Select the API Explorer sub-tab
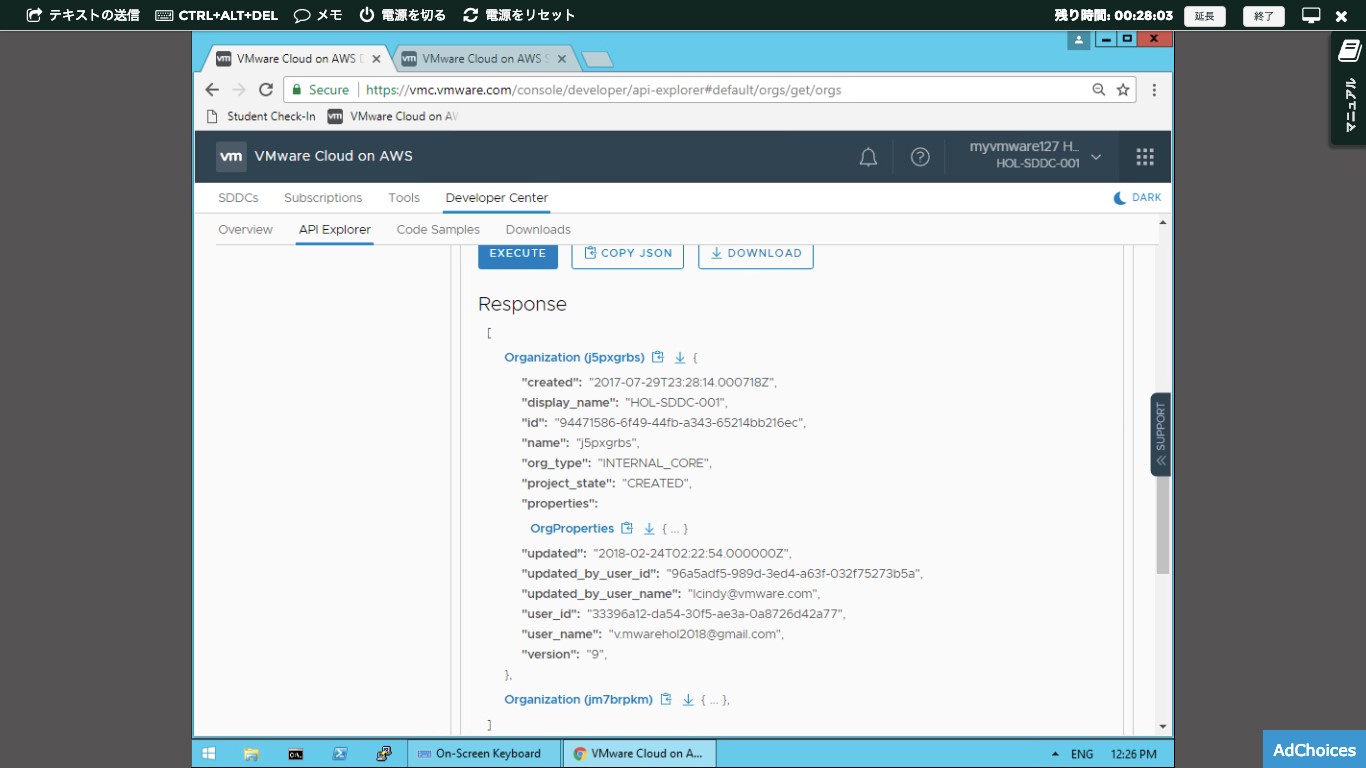The width and height of the screenshot is (1366, 768). pyautogui.click(x=335, y=230)
